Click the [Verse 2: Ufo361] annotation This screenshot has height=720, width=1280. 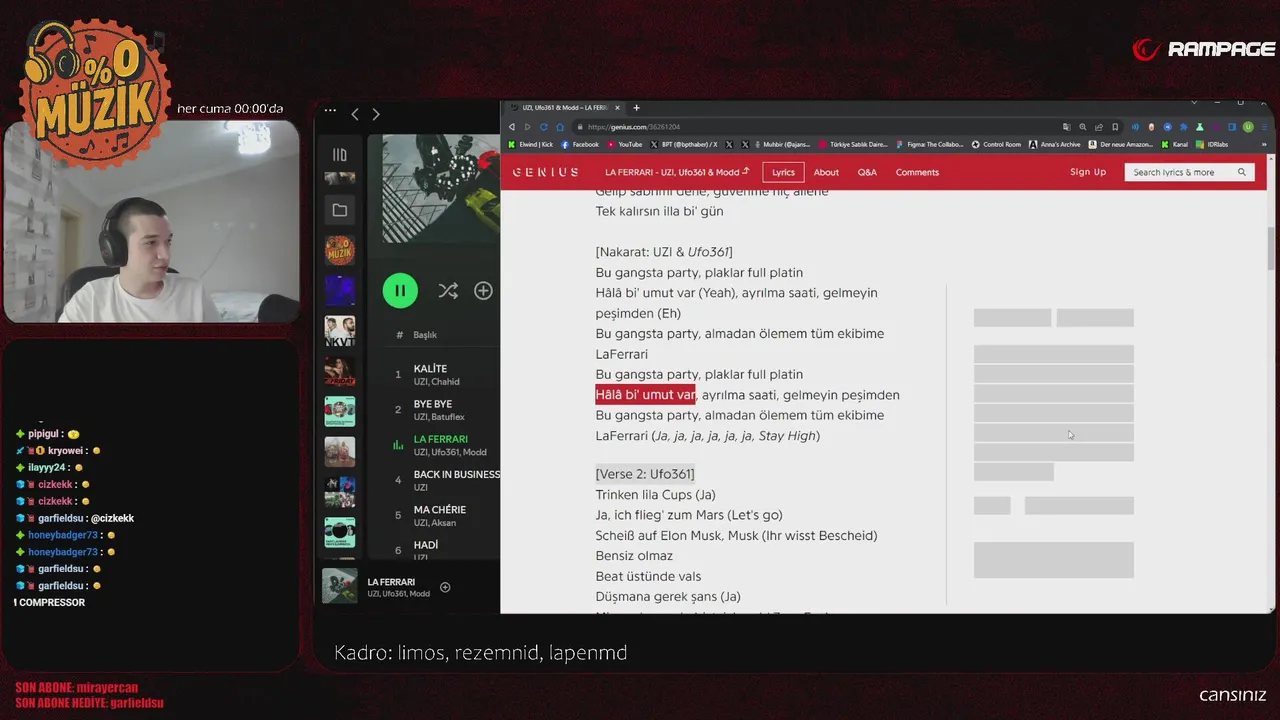[x=645, y=474]
